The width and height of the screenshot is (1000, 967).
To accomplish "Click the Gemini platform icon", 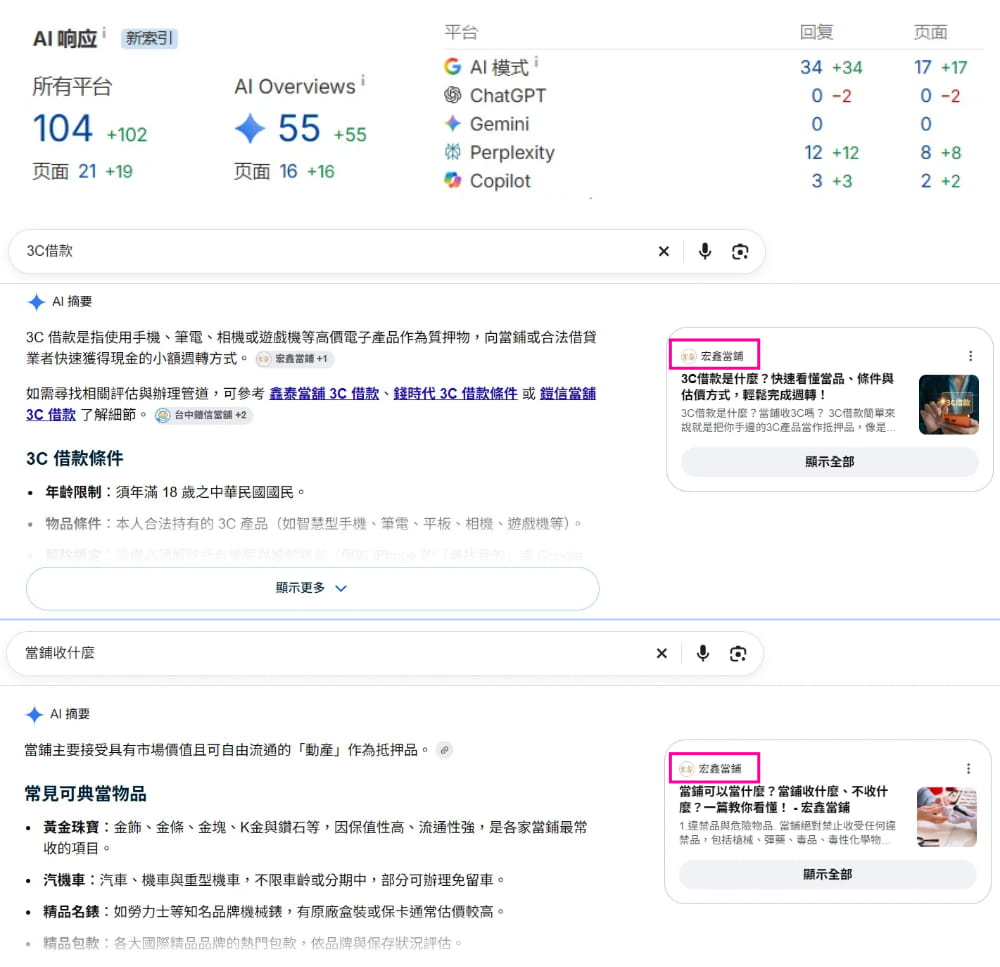I will [x=453, y=123].
